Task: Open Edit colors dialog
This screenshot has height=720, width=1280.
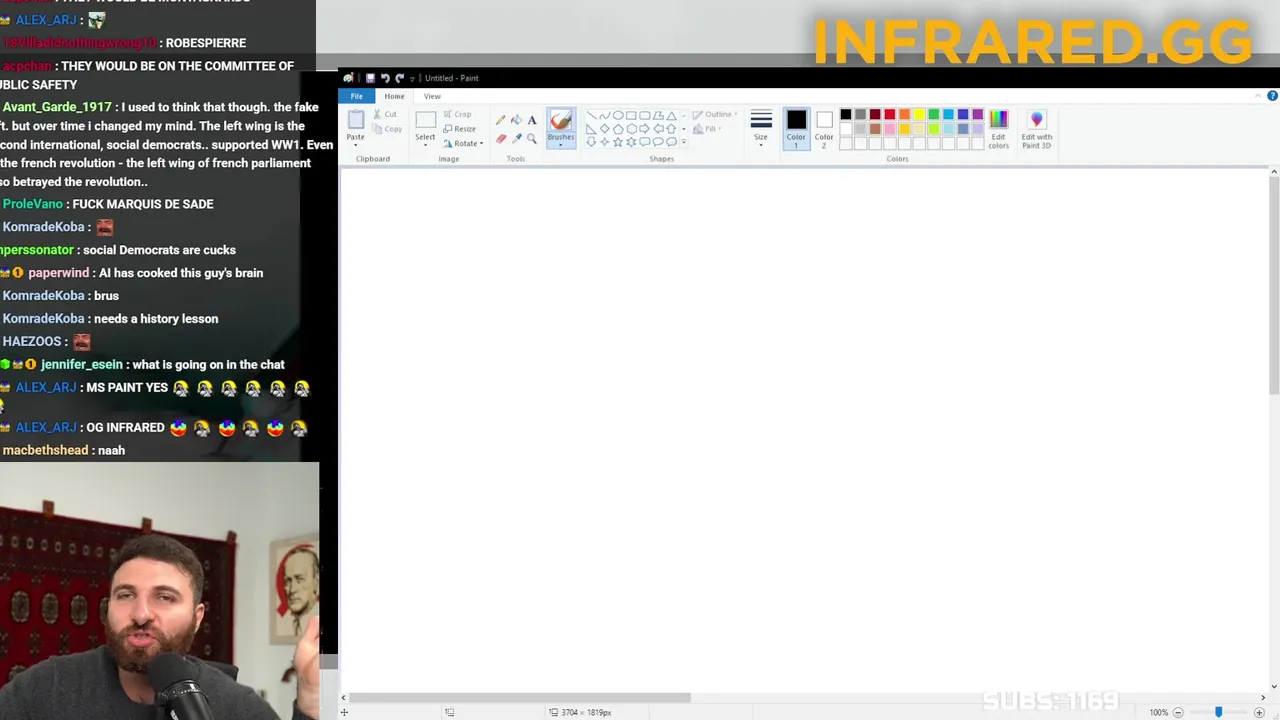Action: pos(998,130)
